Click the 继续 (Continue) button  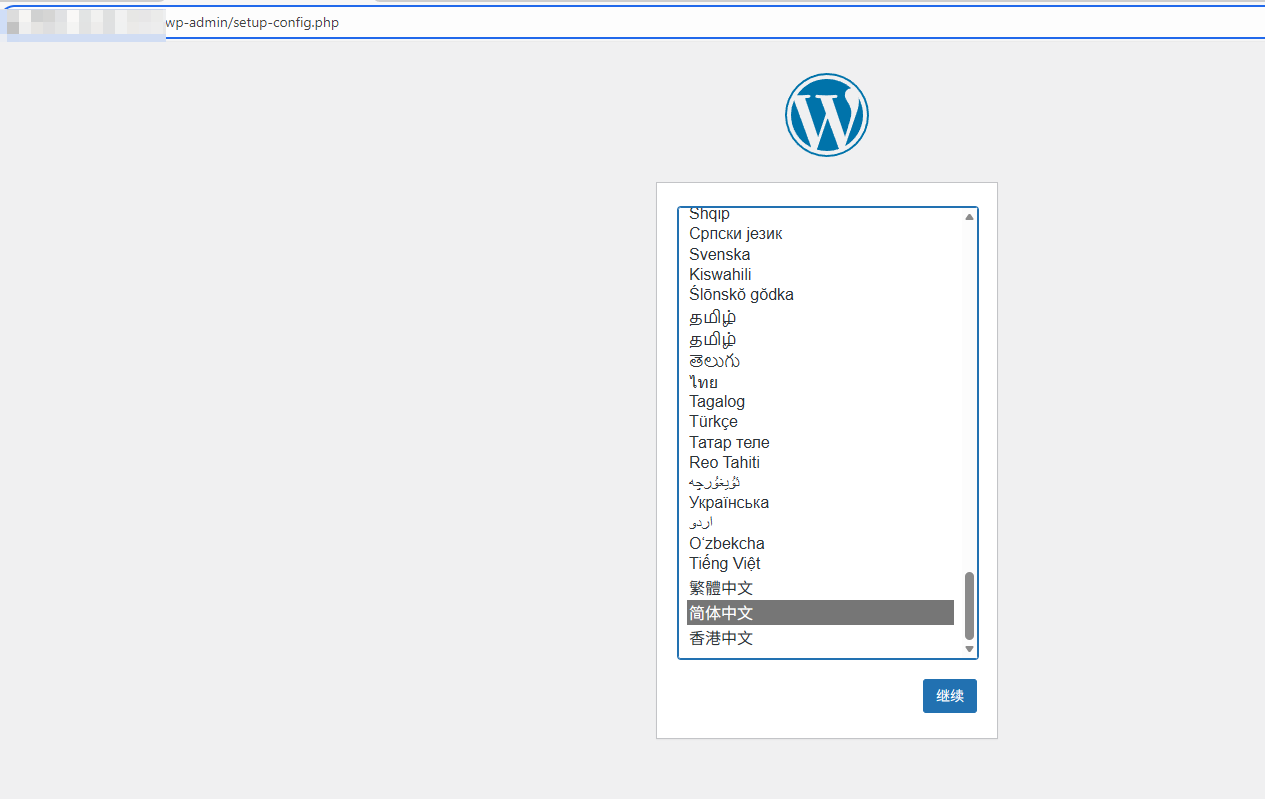(x=949, y=696)
